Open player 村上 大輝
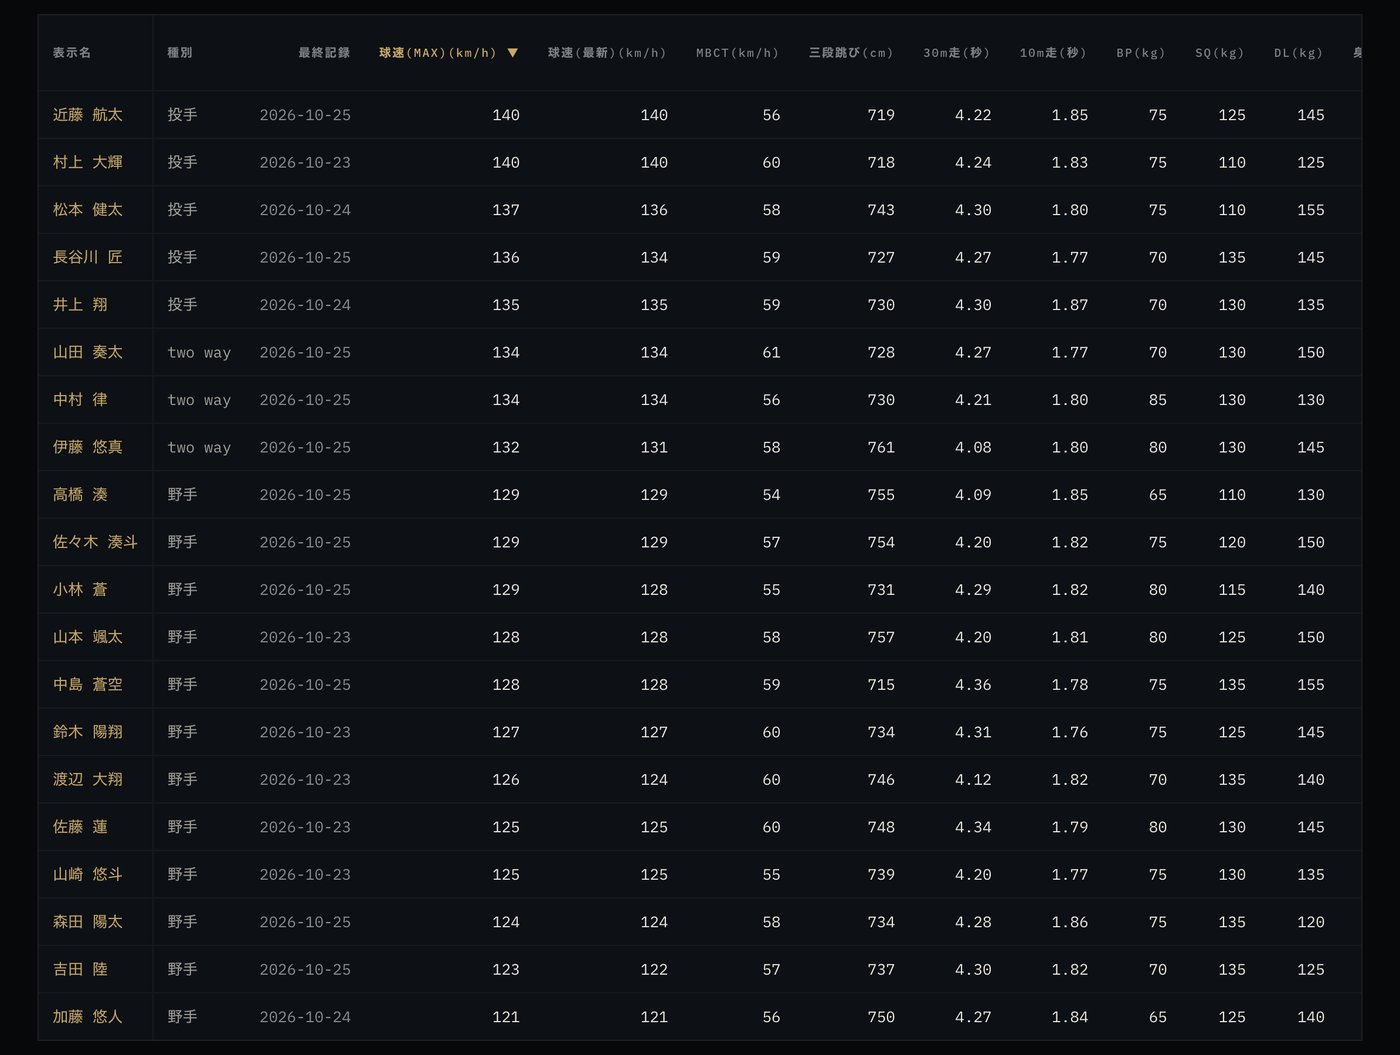Viewport: 1400px width, 1055px height. [x=88, y=162]
